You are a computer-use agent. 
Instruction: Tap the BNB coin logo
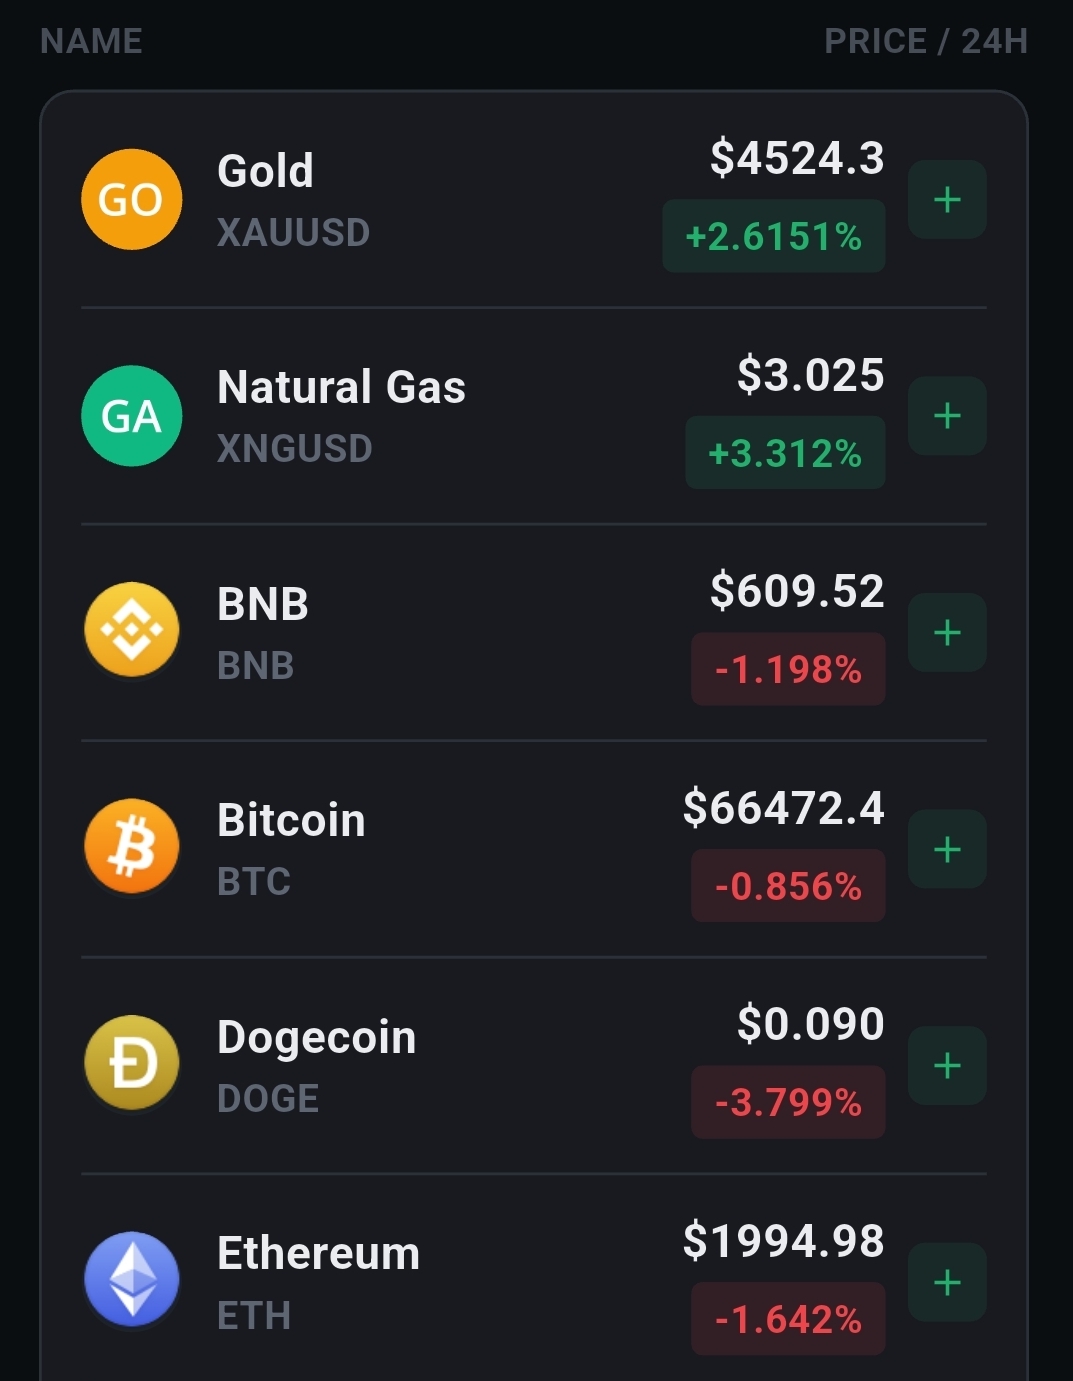click(131, 631)
